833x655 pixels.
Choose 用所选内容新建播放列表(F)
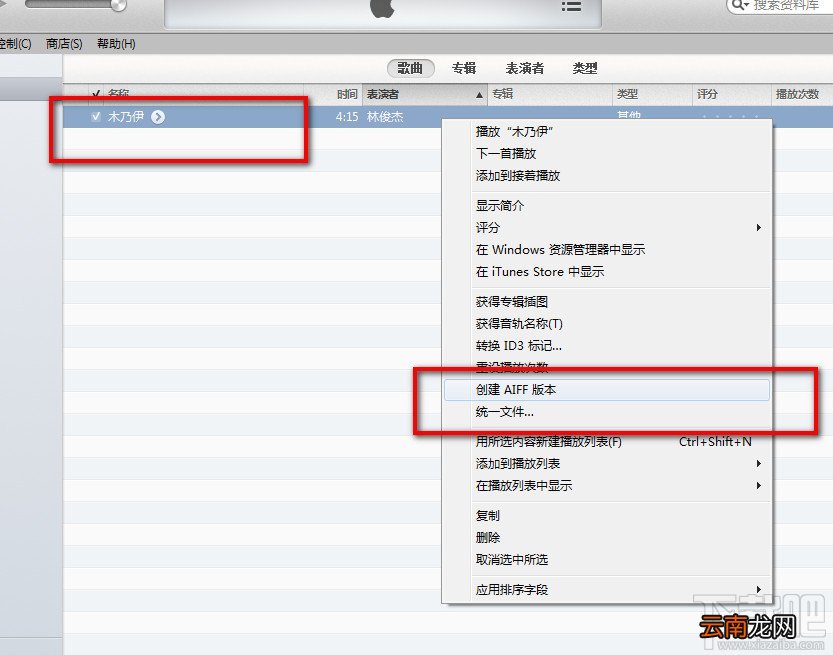click(x=607, y=441)
